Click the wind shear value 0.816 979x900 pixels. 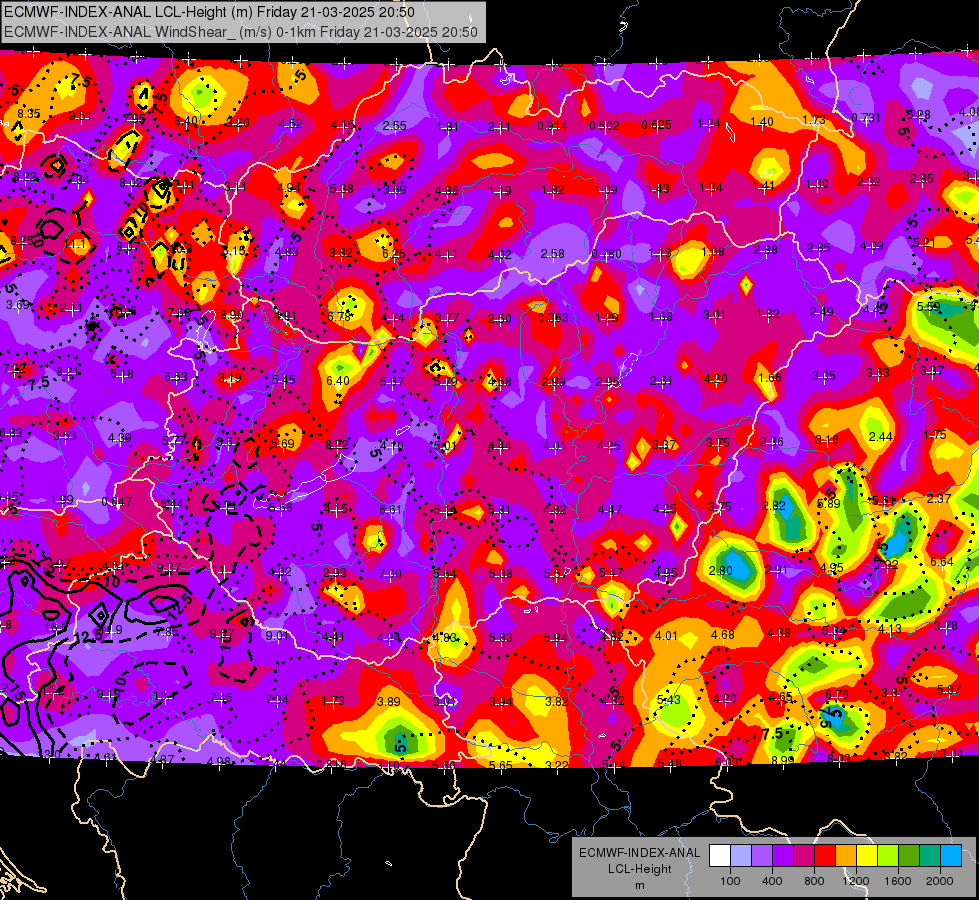[x=332, y=765]
